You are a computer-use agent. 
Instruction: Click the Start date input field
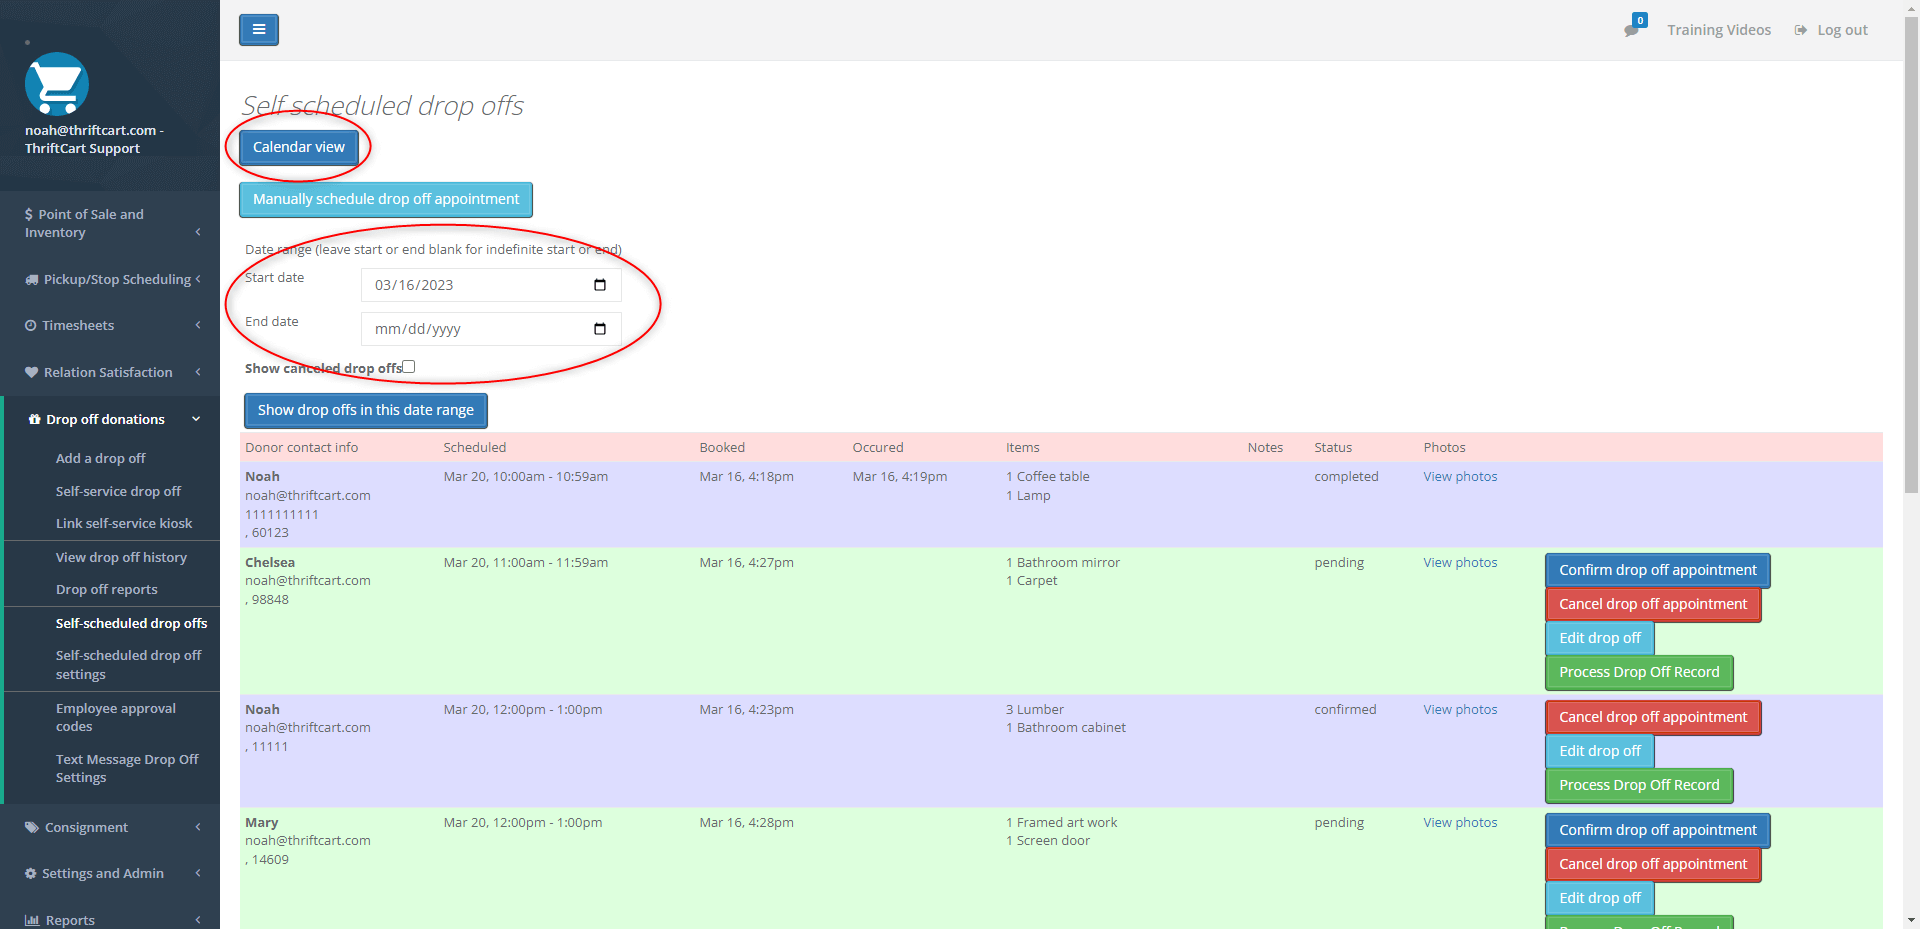coord(470,285)
